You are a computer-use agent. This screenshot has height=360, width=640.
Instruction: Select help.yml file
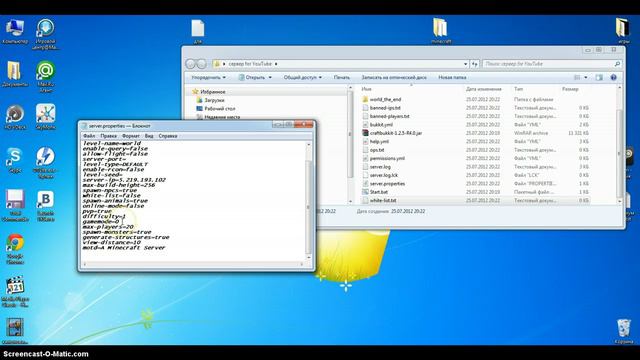pos(379,142)
